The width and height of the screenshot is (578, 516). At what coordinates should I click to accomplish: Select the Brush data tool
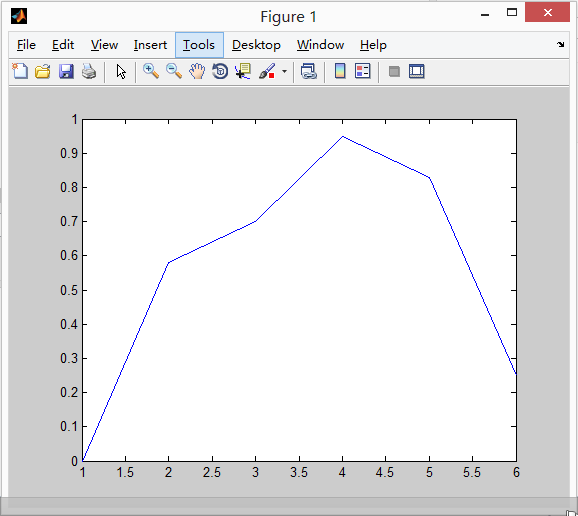point(267,71)
